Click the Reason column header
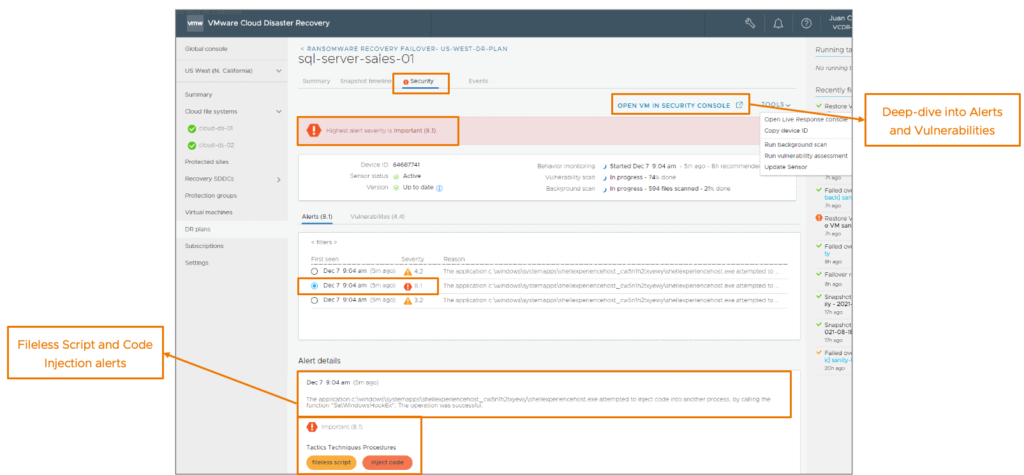The height and width of the screenshot is (475, 1024). [454, 259]
